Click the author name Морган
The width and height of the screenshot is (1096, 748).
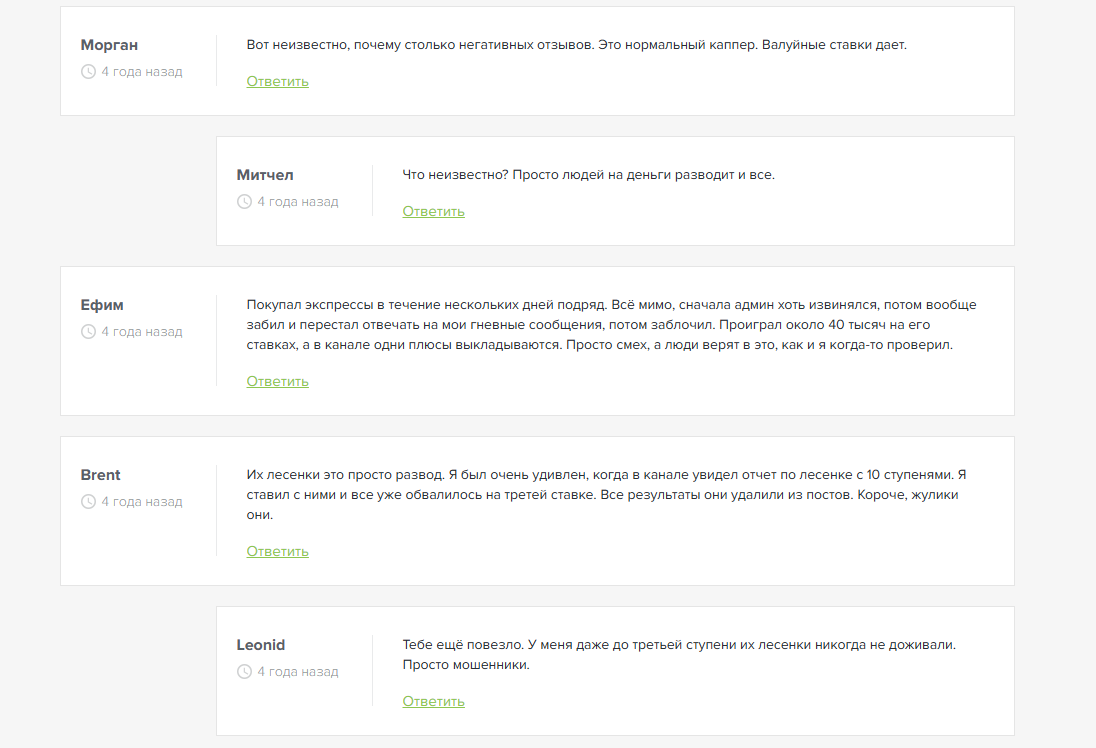[x=109, y=45]
